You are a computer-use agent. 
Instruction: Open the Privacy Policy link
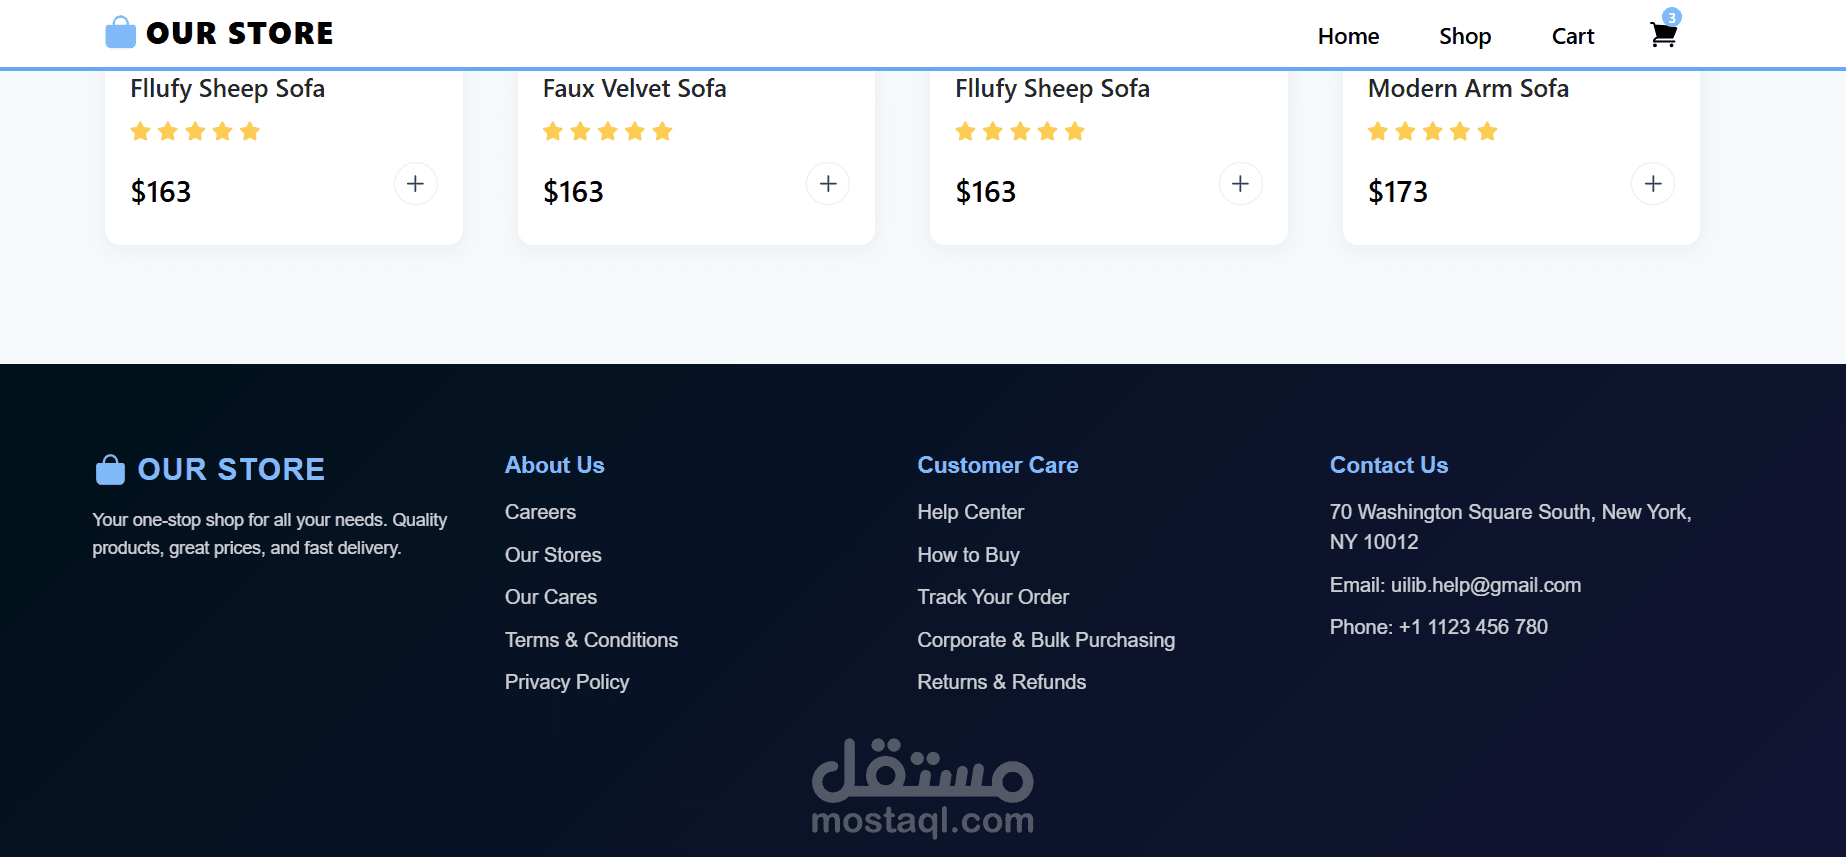point(567,682)
